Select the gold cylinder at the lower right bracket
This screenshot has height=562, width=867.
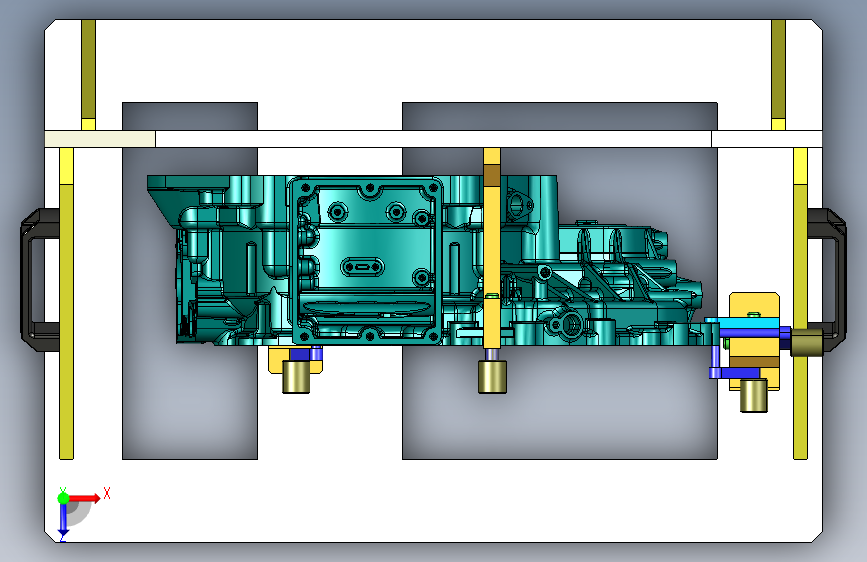click(754, 396)
